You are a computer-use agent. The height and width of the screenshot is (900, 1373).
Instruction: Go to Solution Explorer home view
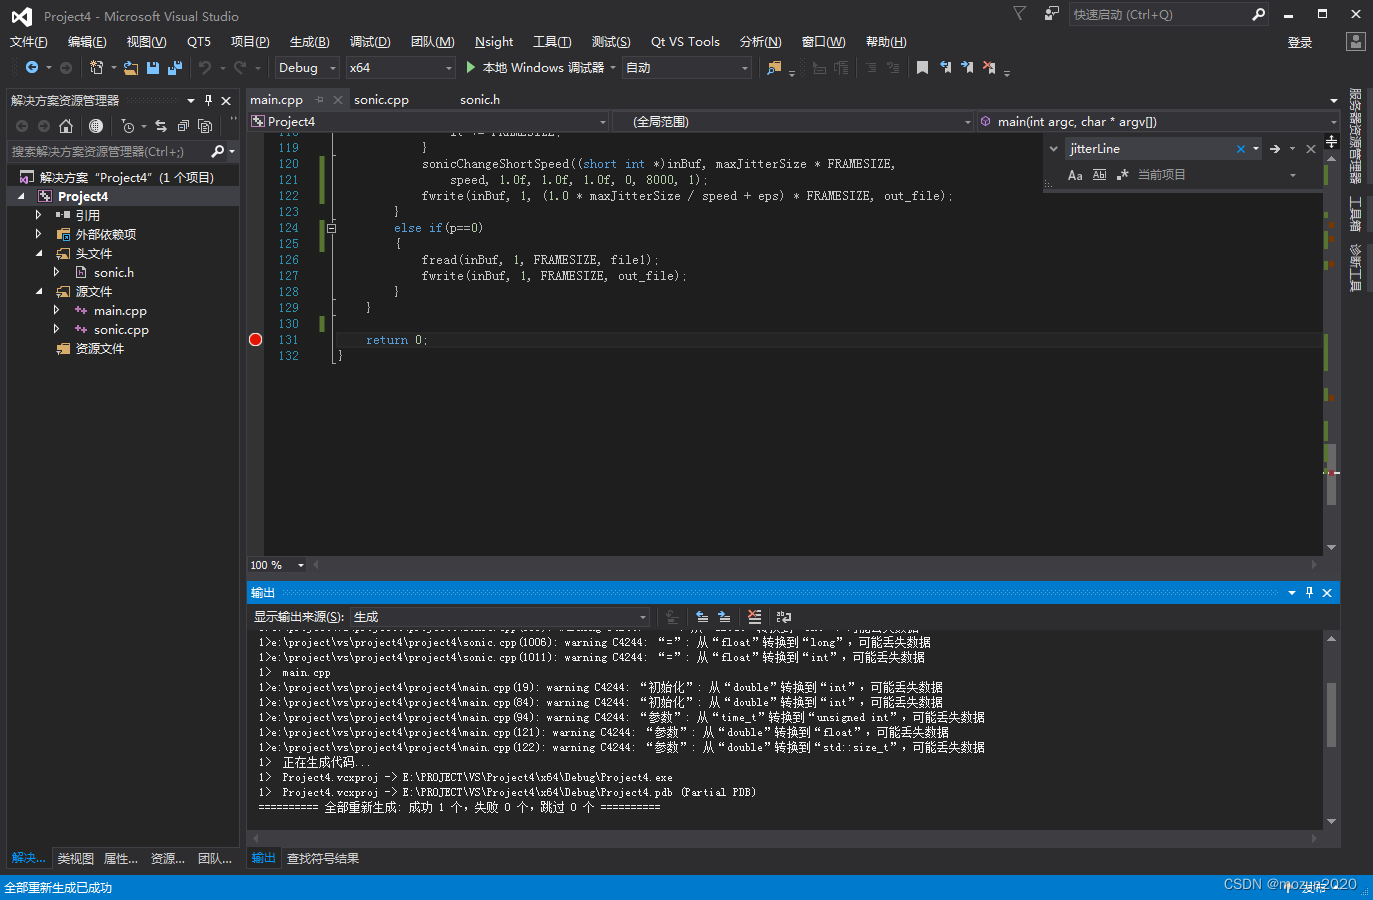[x=66, y=126]
